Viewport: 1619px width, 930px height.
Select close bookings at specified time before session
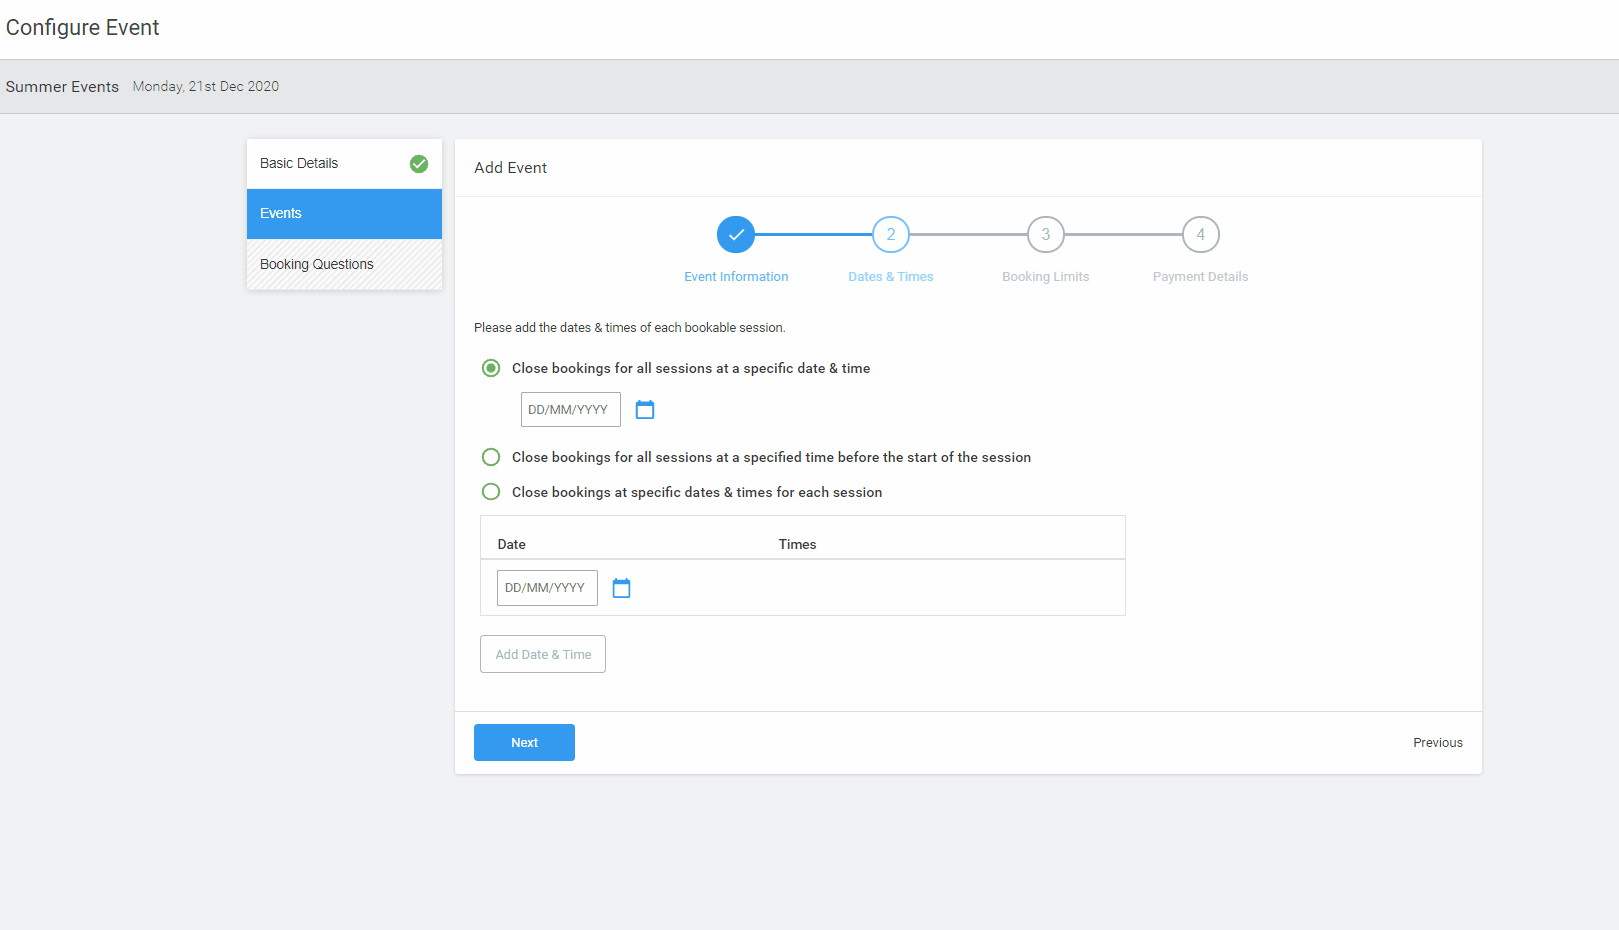491,457
